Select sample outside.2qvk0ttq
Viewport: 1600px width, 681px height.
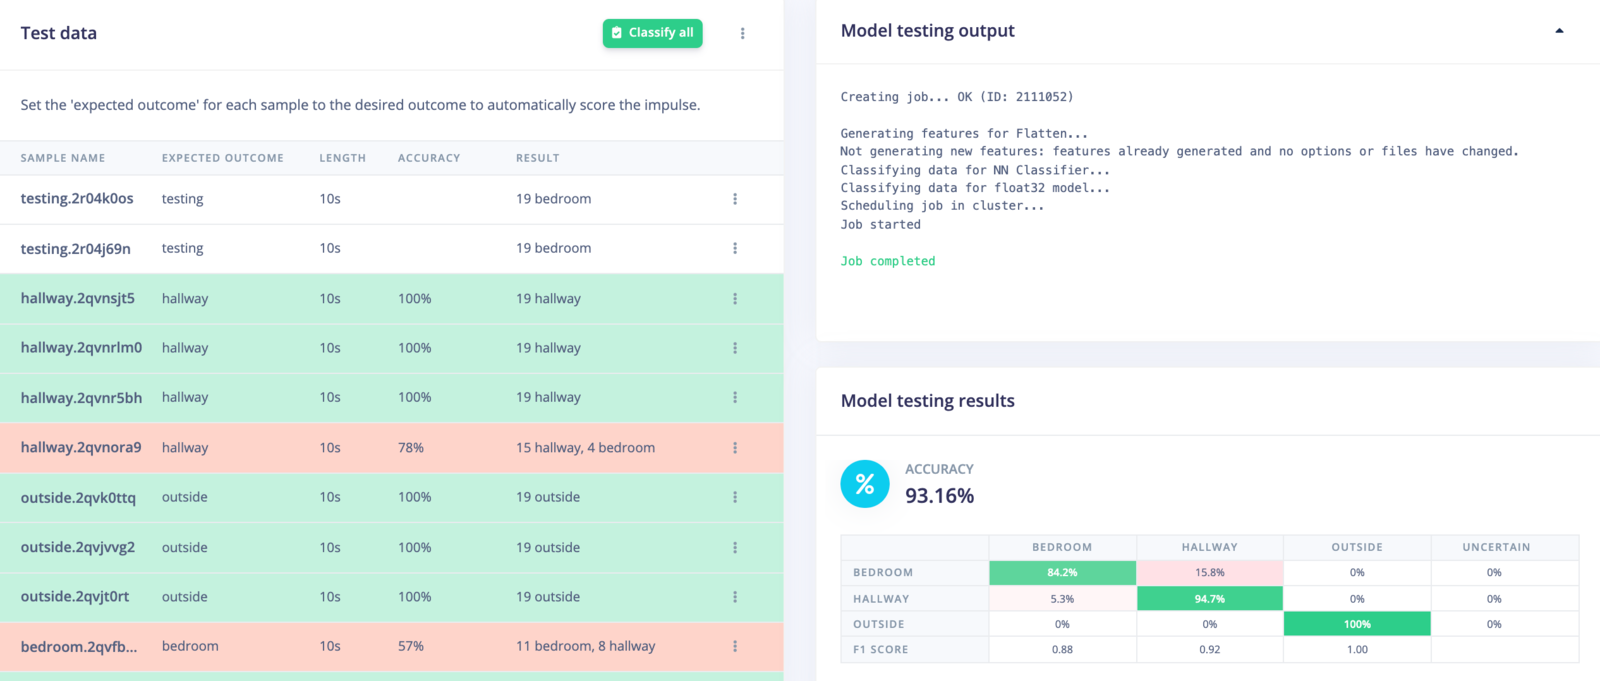coord(78,497)
